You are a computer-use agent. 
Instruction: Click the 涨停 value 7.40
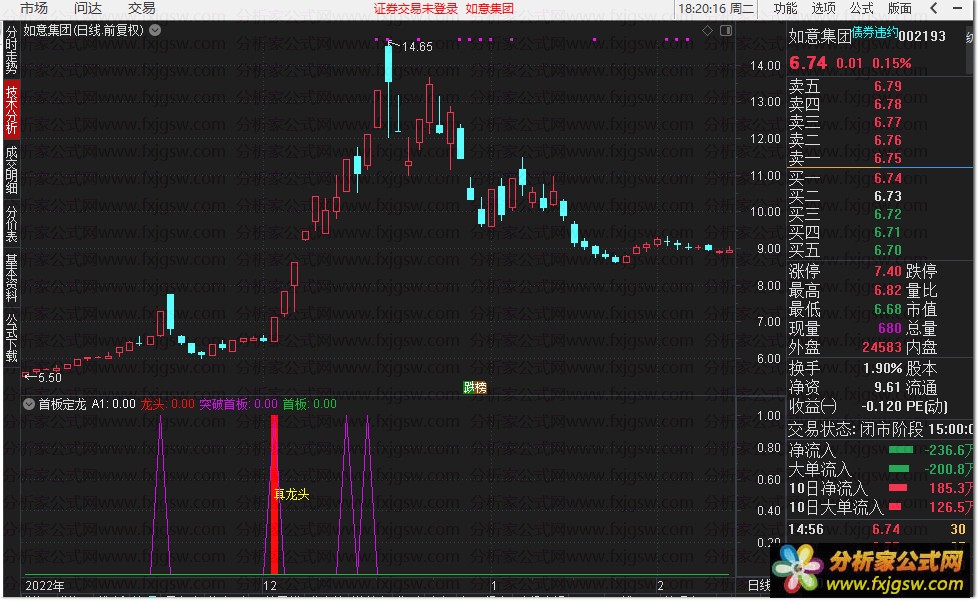pyautogui.click(x=888, y=271)
